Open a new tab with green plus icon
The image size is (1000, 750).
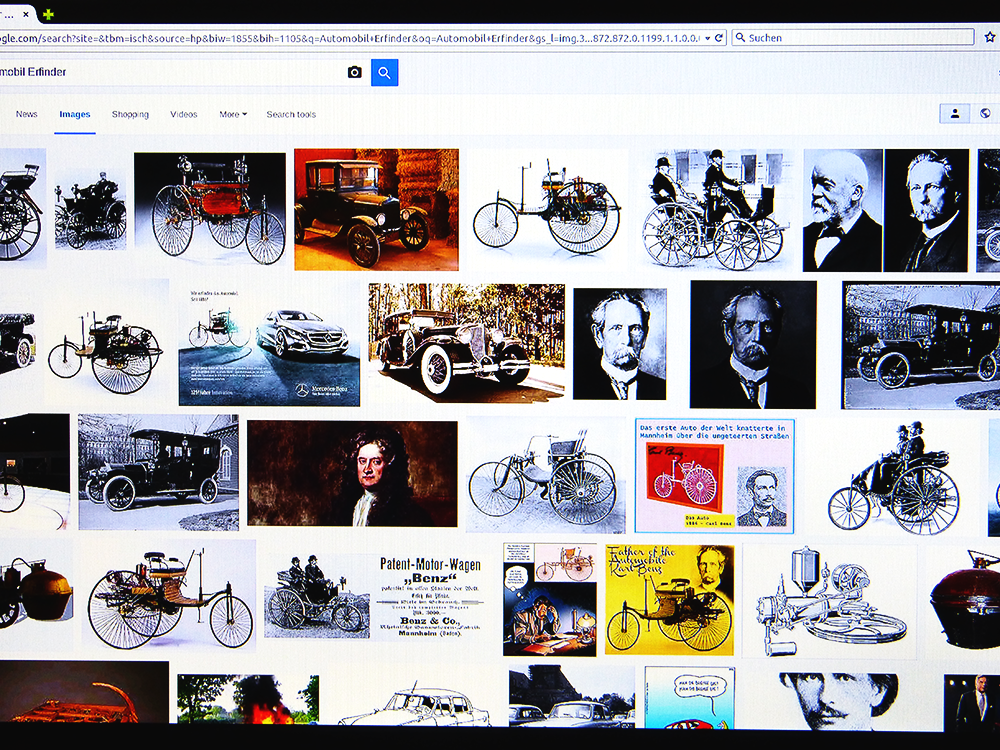tap(48, 14)
